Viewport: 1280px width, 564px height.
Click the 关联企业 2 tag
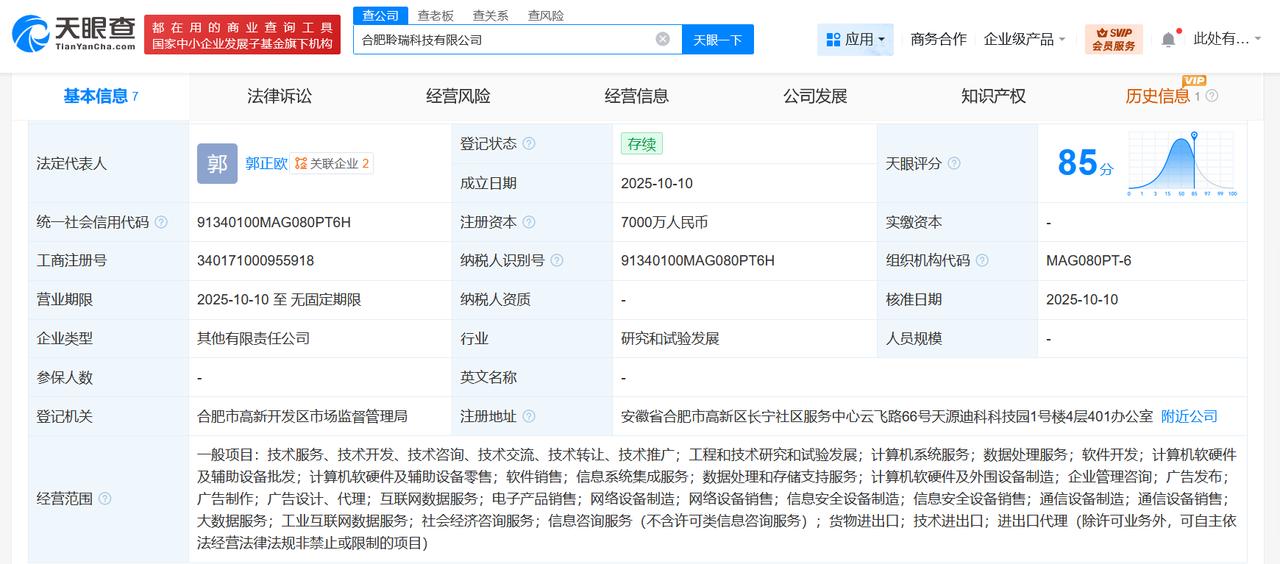coord(332,163)
